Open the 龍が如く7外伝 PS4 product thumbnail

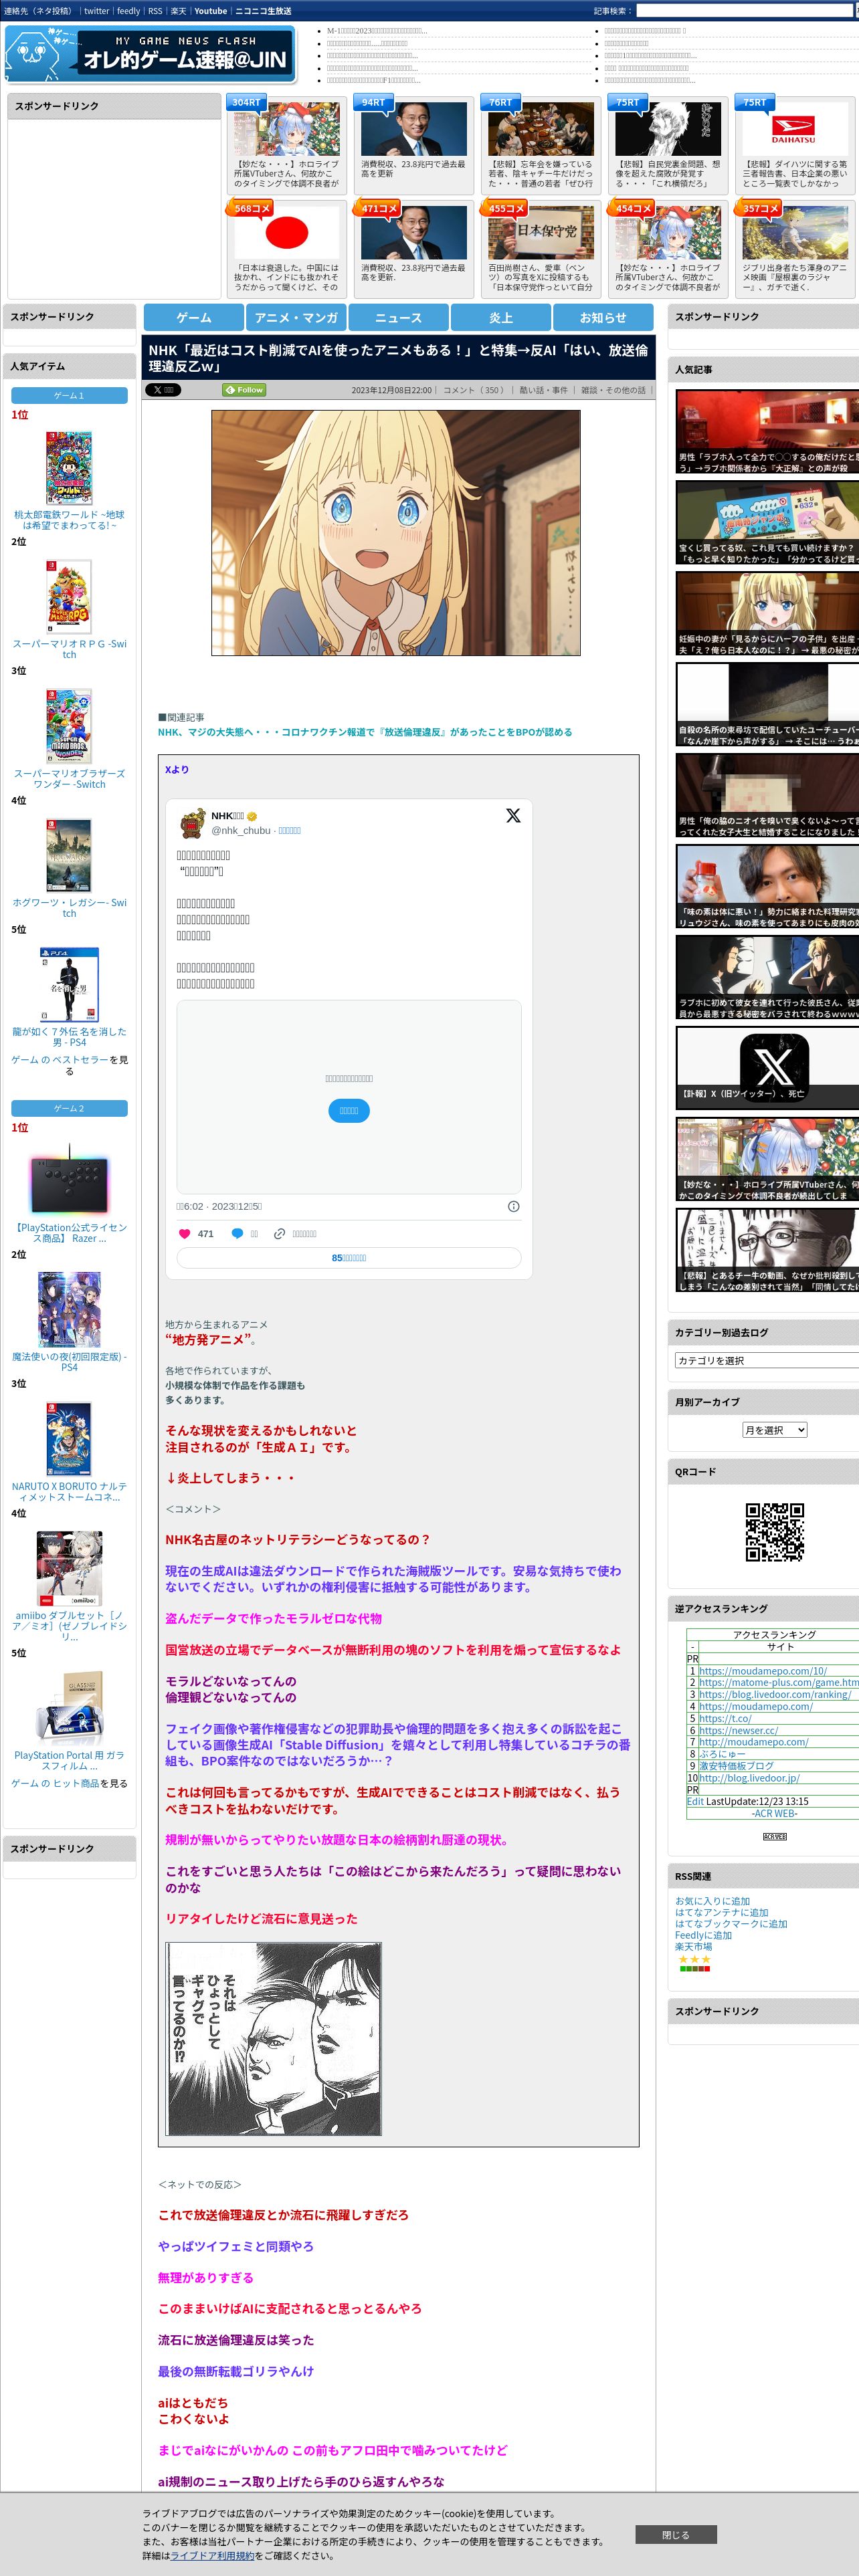[x=69, y=984]
